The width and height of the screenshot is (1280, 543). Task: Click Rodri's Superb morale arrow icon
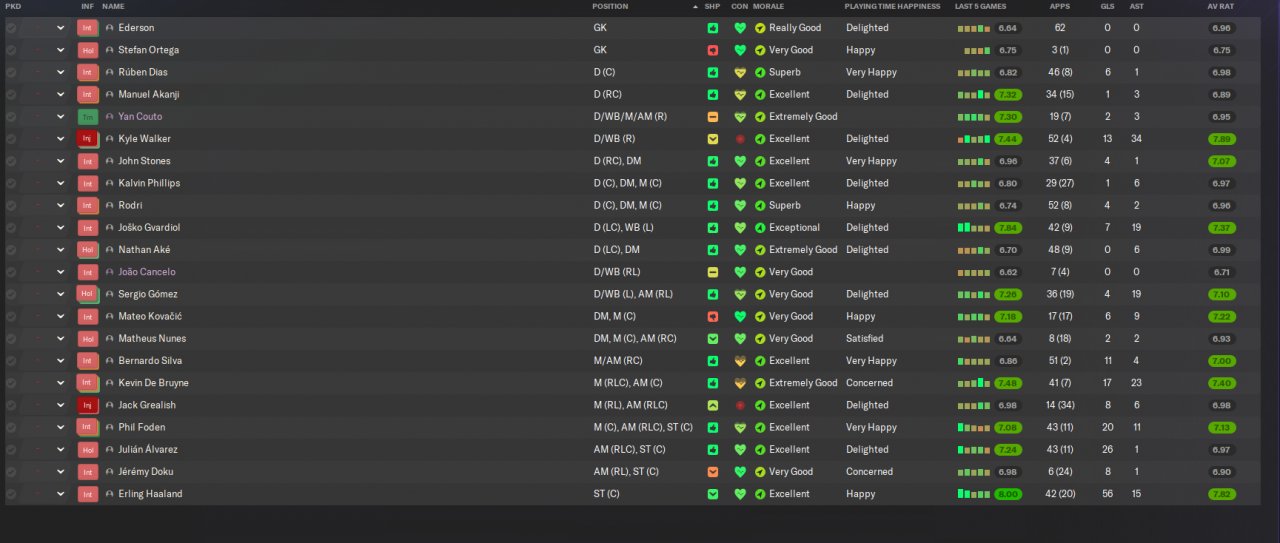point(760,205)
